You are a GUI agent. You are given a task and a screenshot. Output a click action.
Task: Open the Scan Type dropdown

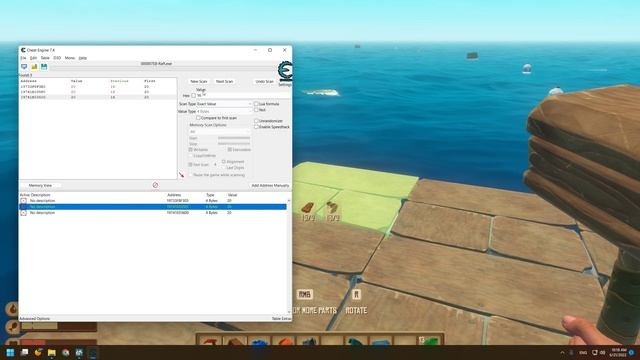(224, 104)
